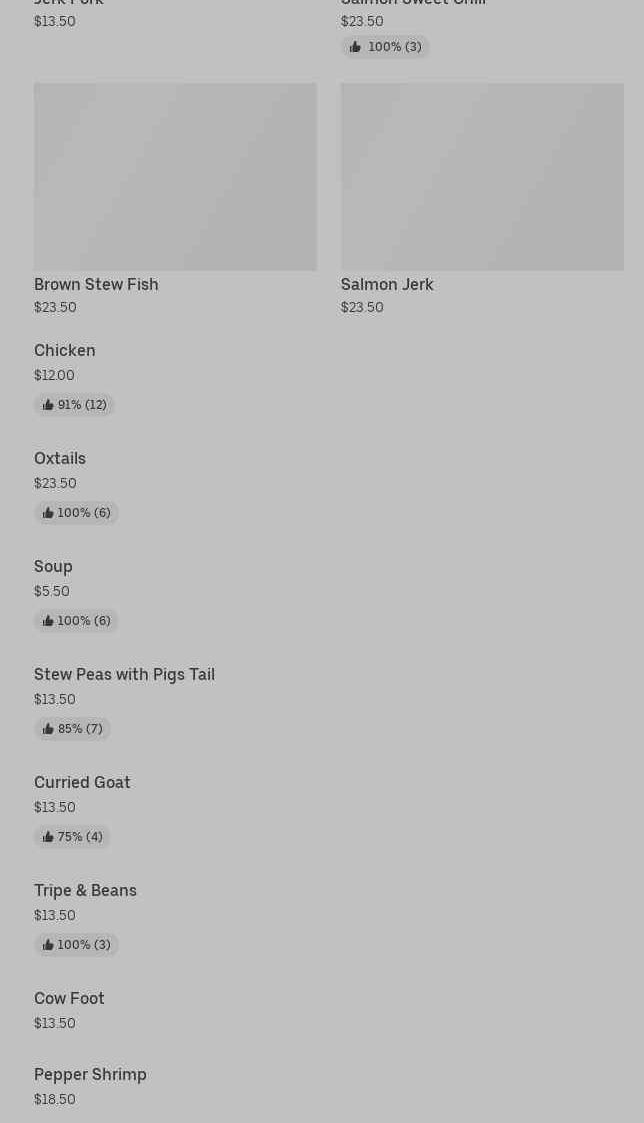Select the Salmon Jerk title
This screenshot has height=1123, width=644.
click(387, 284)
